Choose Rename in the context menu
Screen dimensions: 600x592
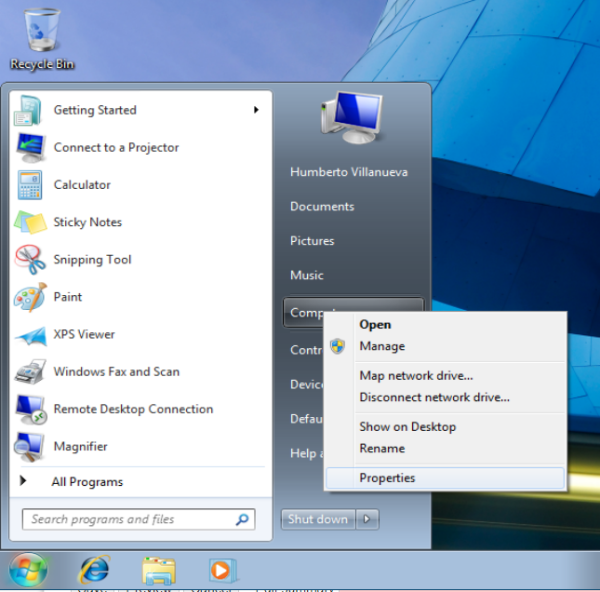[x=445, y=448]
